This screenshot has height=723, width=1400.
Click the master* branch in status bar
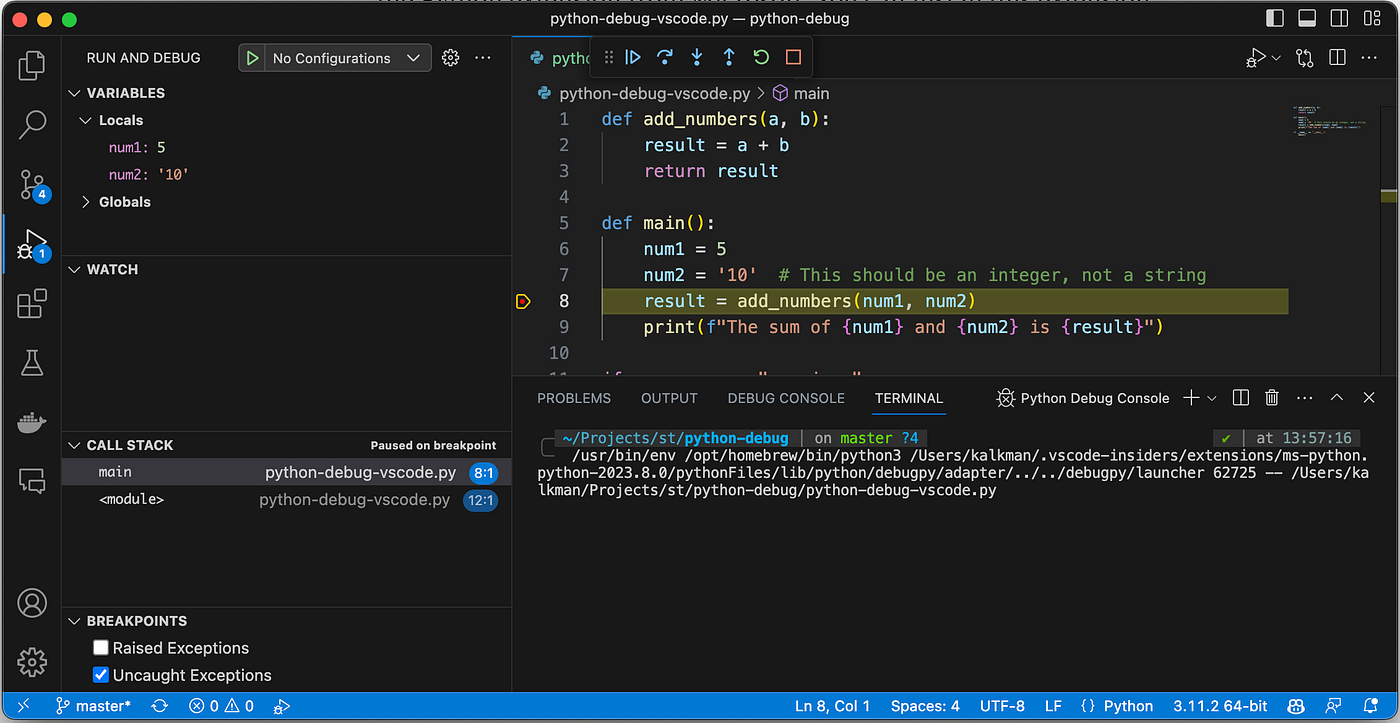coord(93,706)
